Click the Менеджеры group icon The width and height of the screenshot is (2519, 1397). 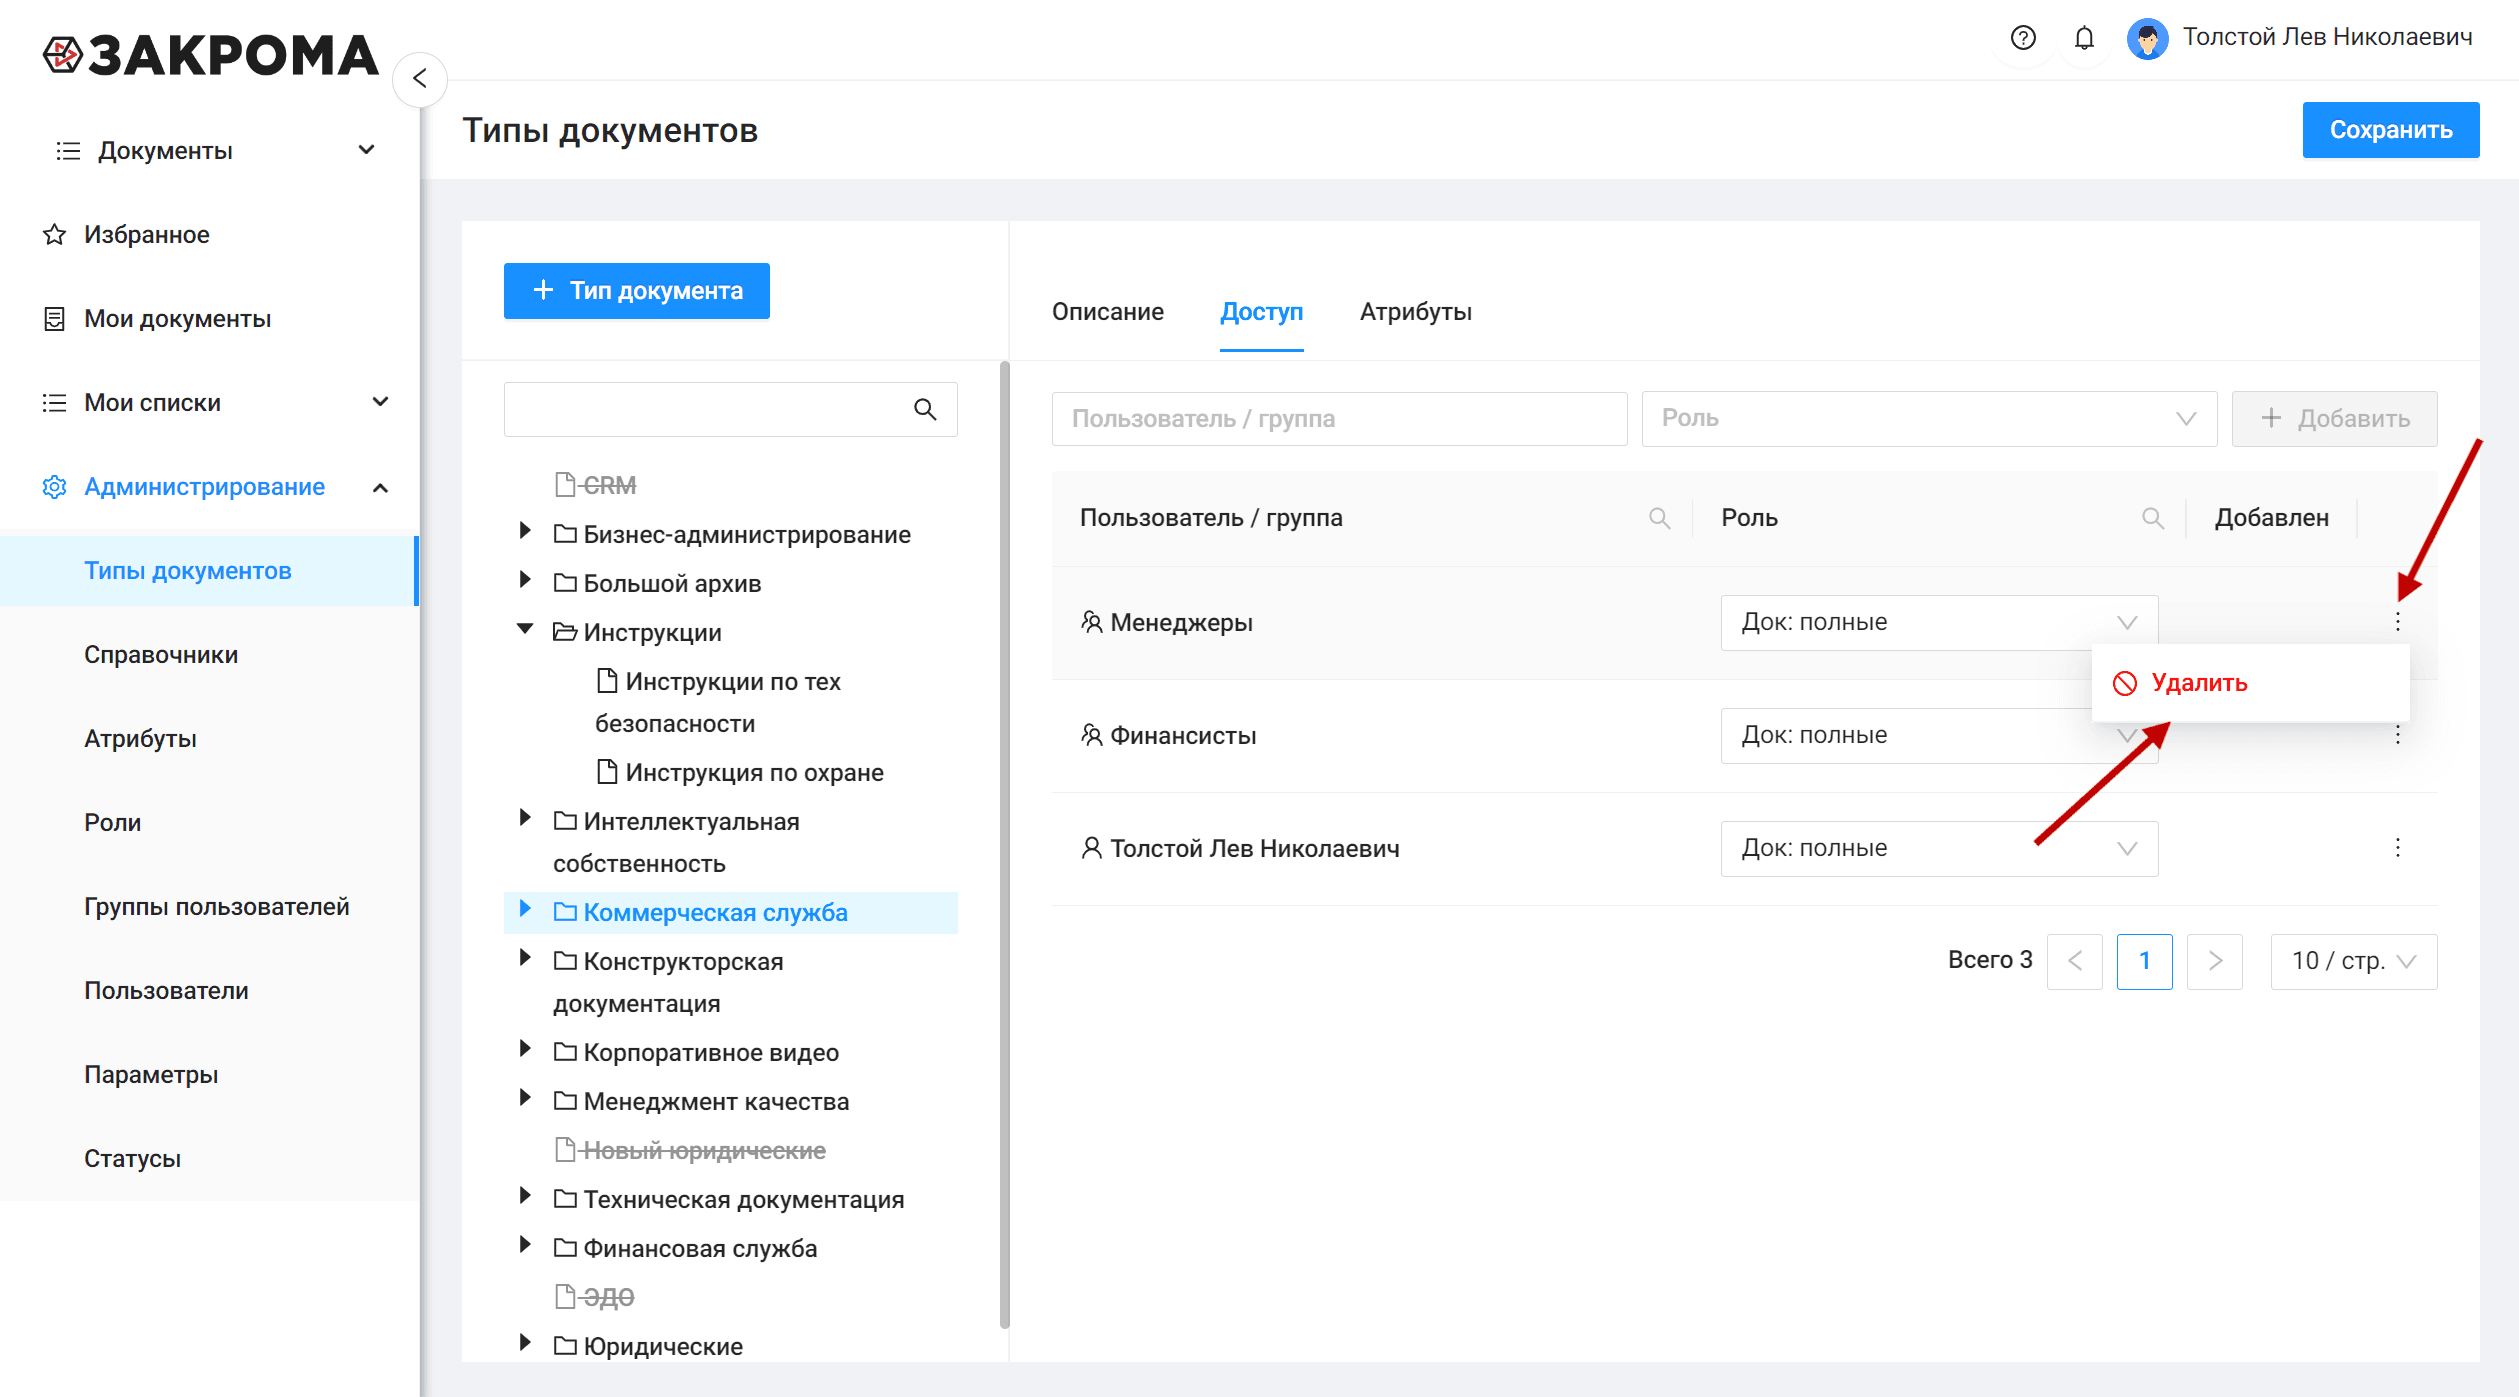click(x=1092, y=622)
